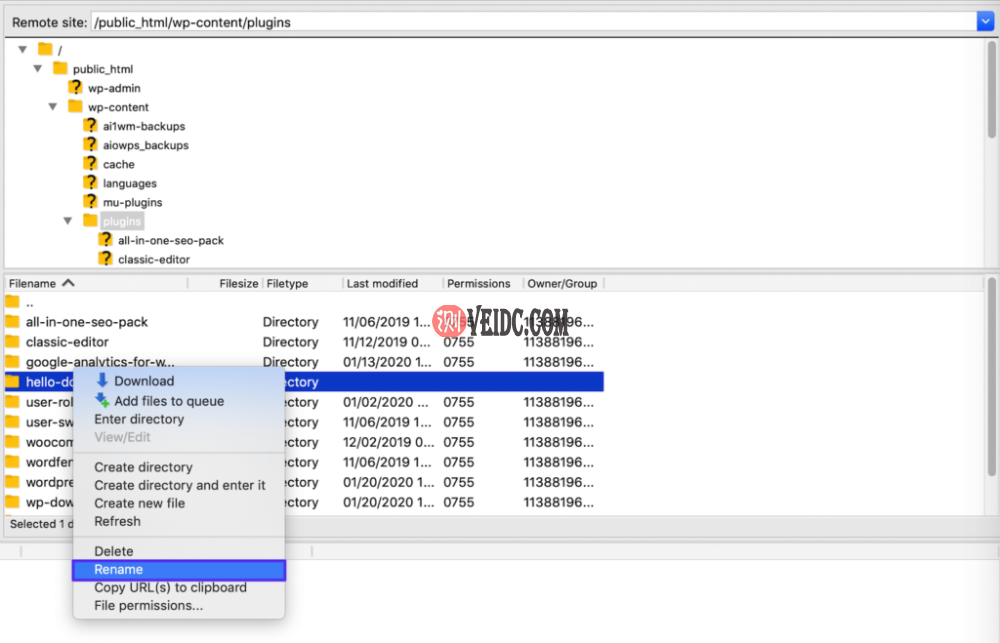Choose Rename from the context menu

(x=119, y=570)
